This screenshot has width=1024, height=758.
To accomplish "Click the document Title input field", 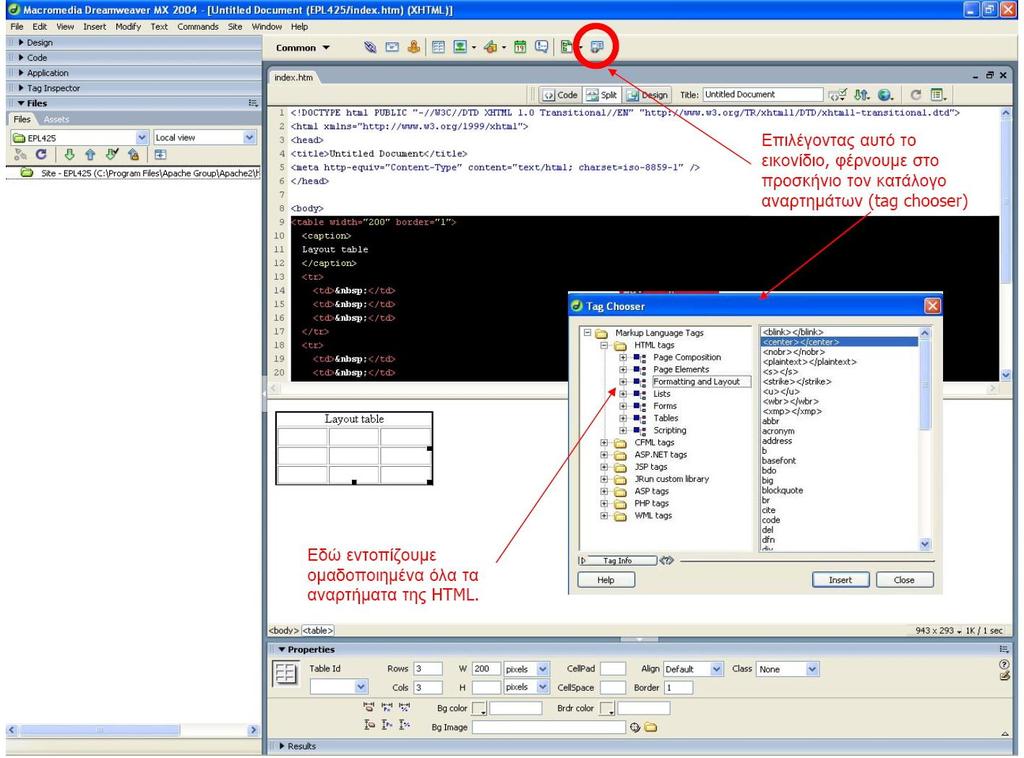I will tap(762, 95).
